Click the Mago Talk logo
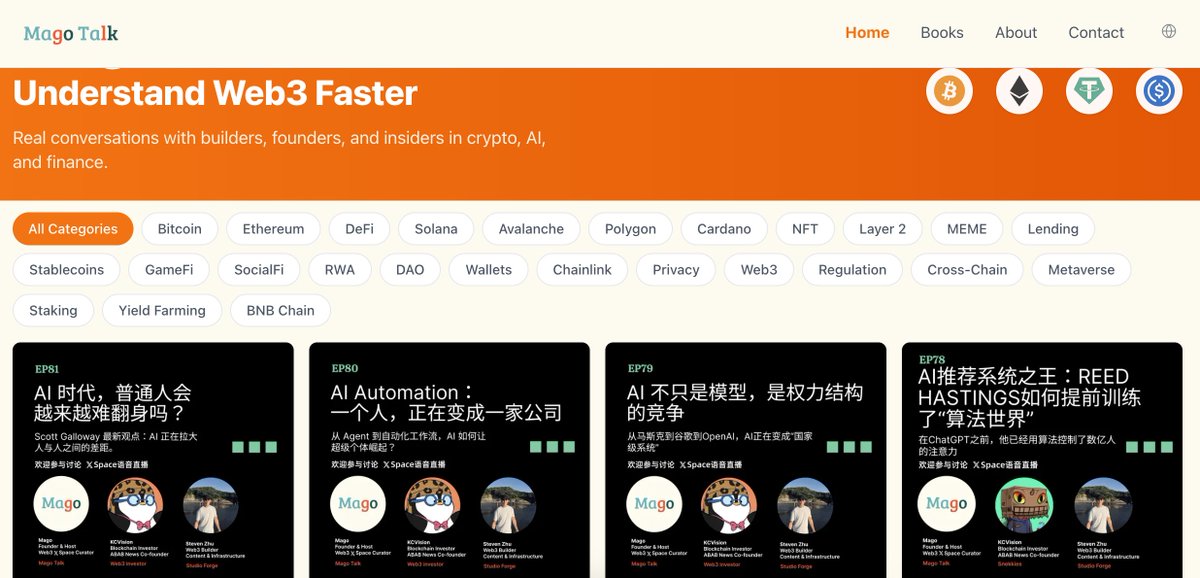 coord(71,33)
